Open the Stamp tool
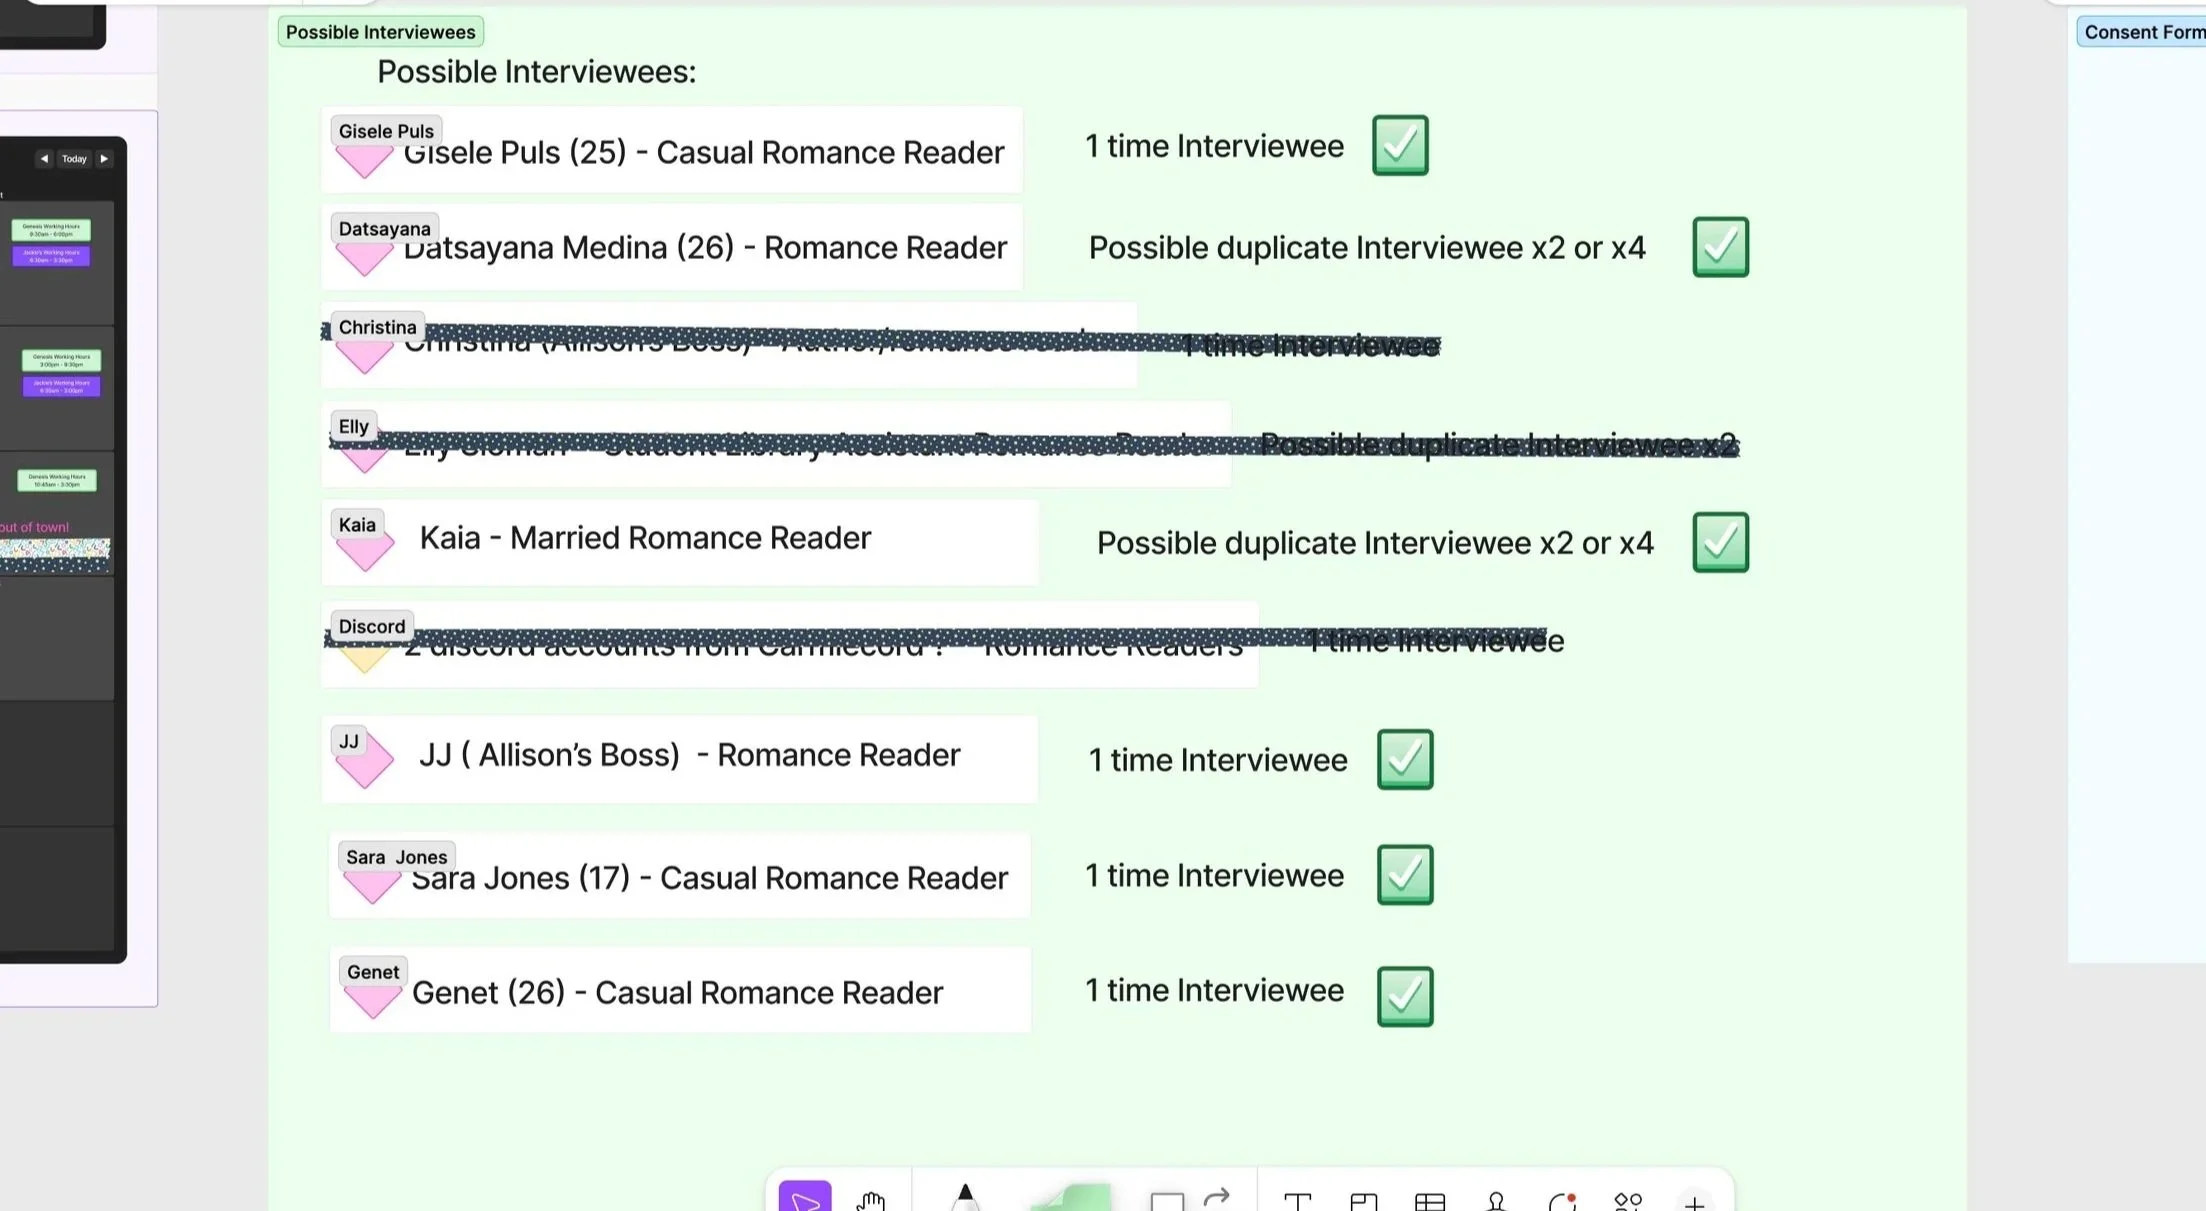2206x1211 pixels. [1496, 1201]
